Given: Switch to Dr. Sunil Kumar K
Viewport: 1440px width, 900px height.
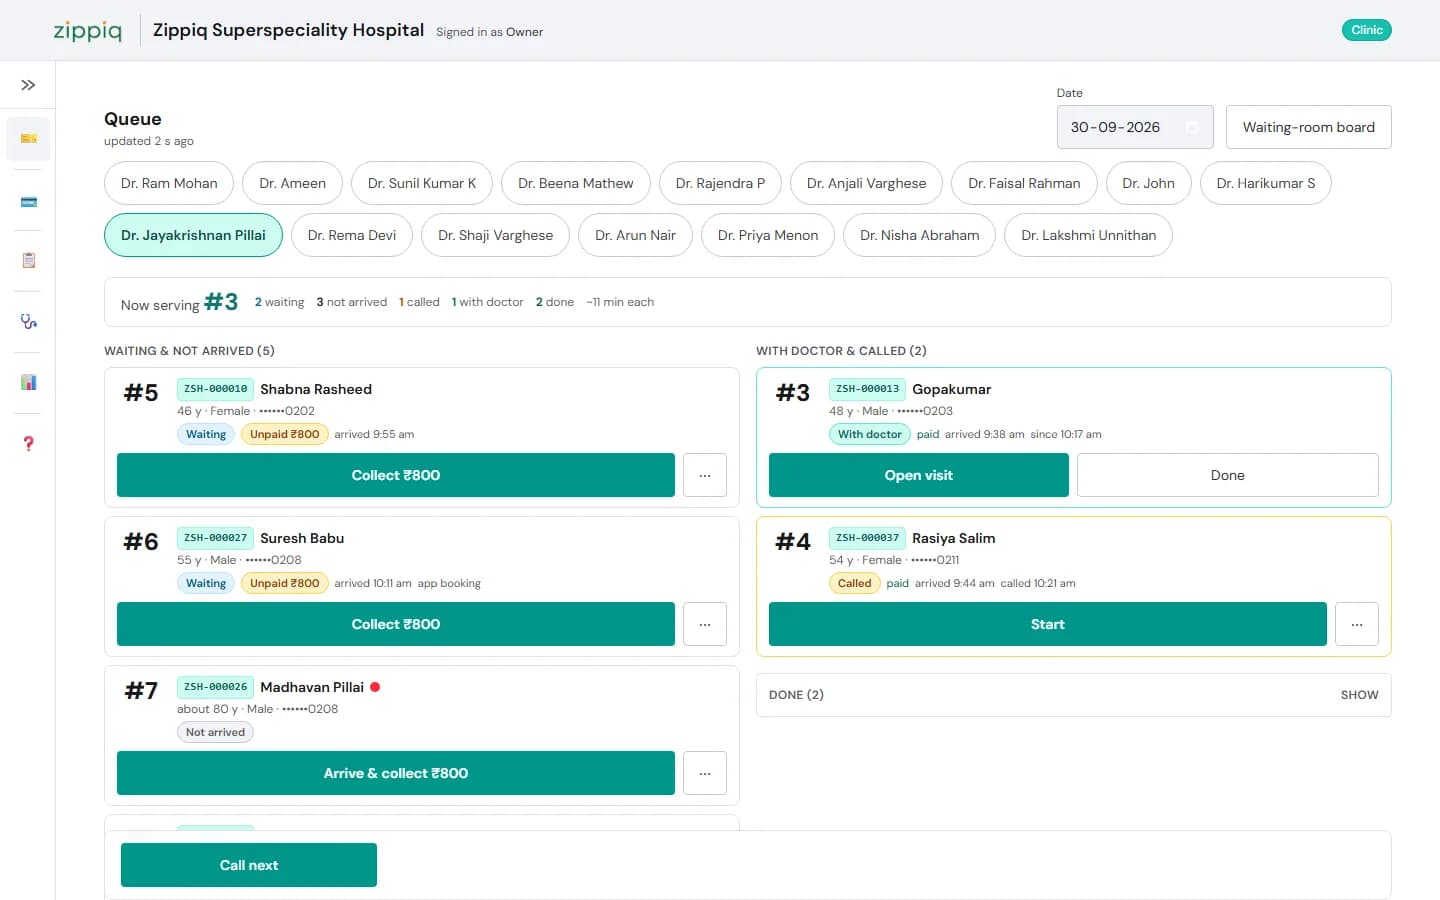Looking at the screenshot, I should (422, 183).
